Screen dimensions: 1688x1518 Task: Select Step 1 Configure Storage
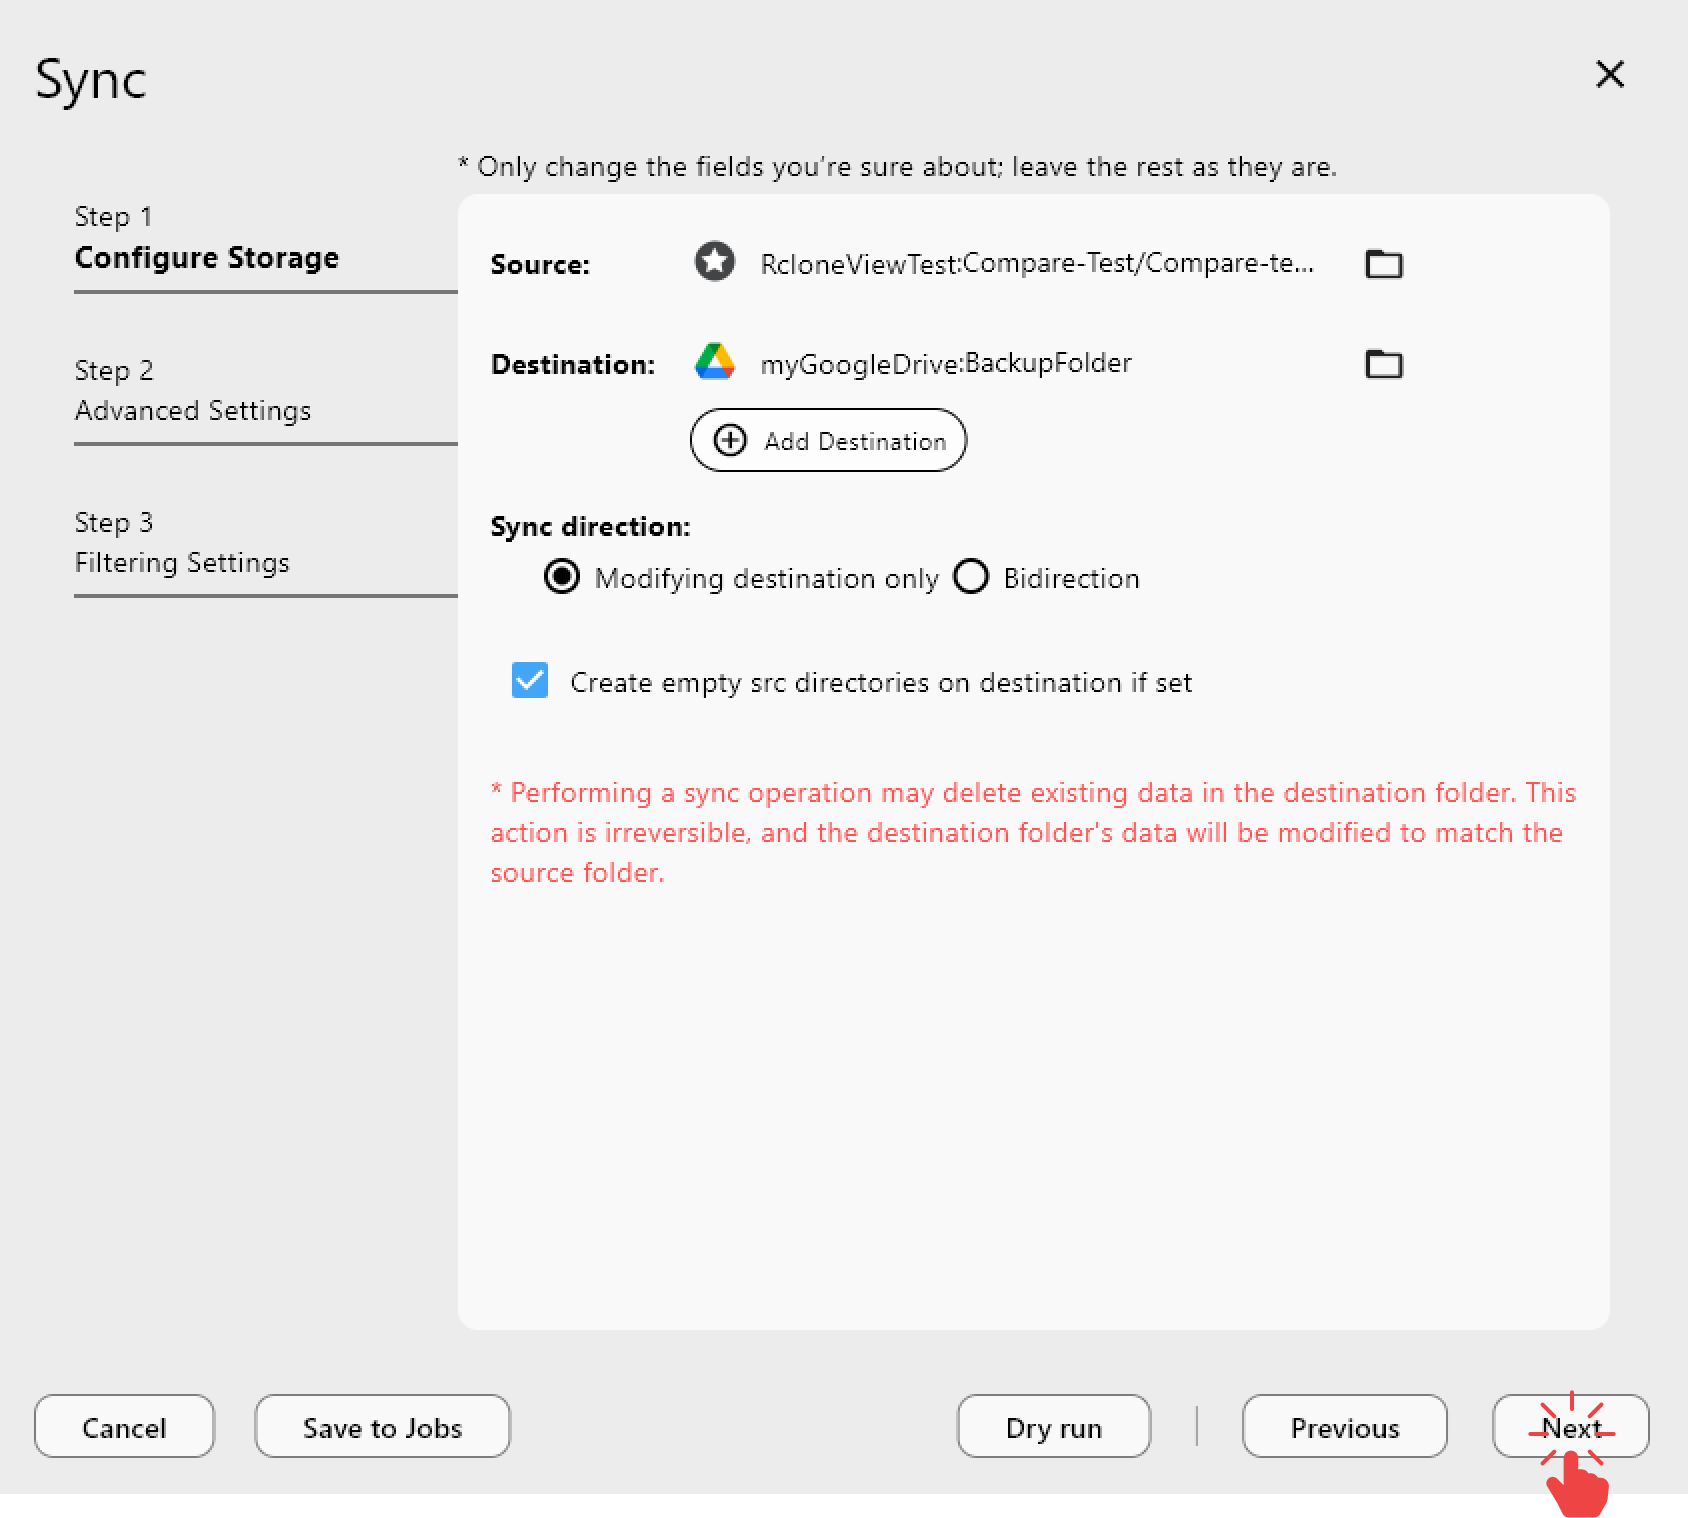pos(206,237)
